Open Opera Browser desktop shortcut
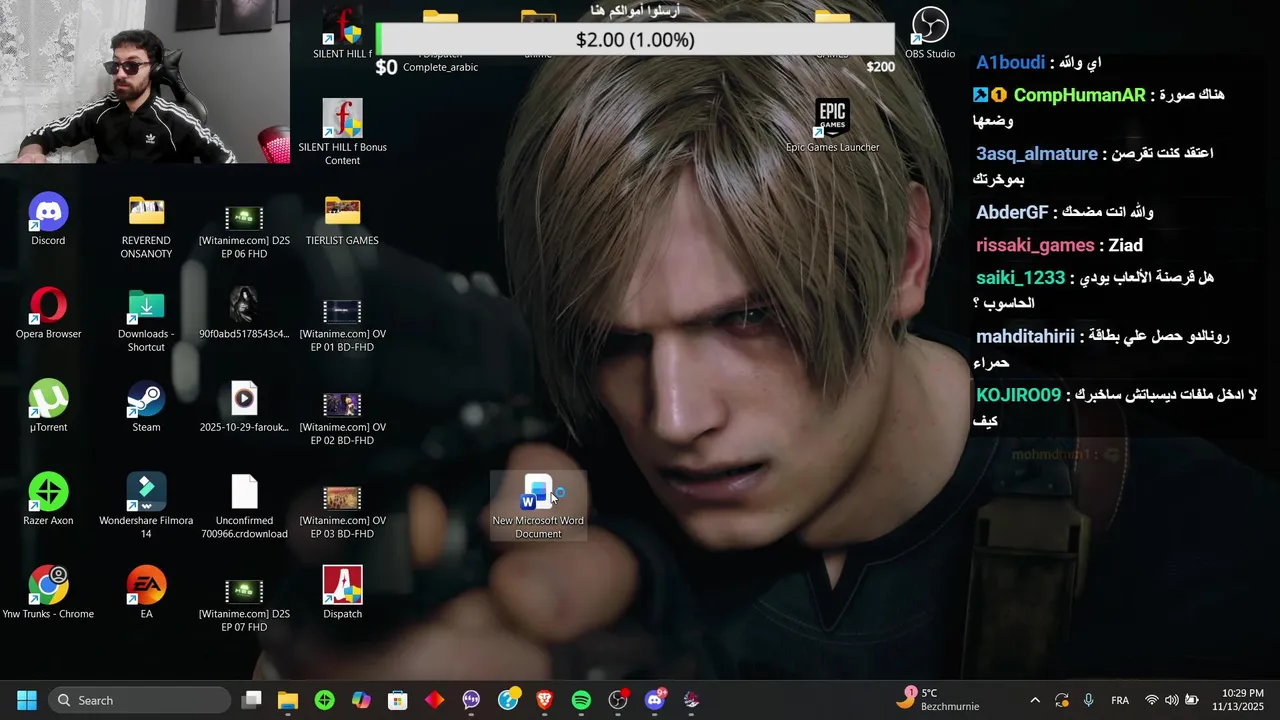 point(48,312)
